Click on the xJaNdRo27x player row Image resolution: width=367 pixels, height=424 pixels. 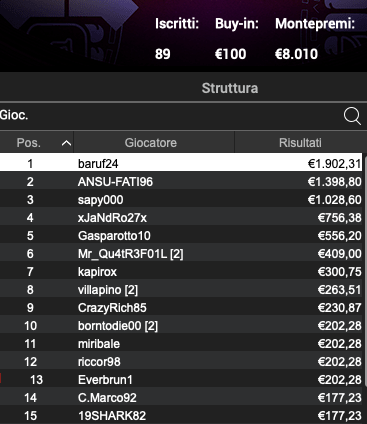[181, 218]
